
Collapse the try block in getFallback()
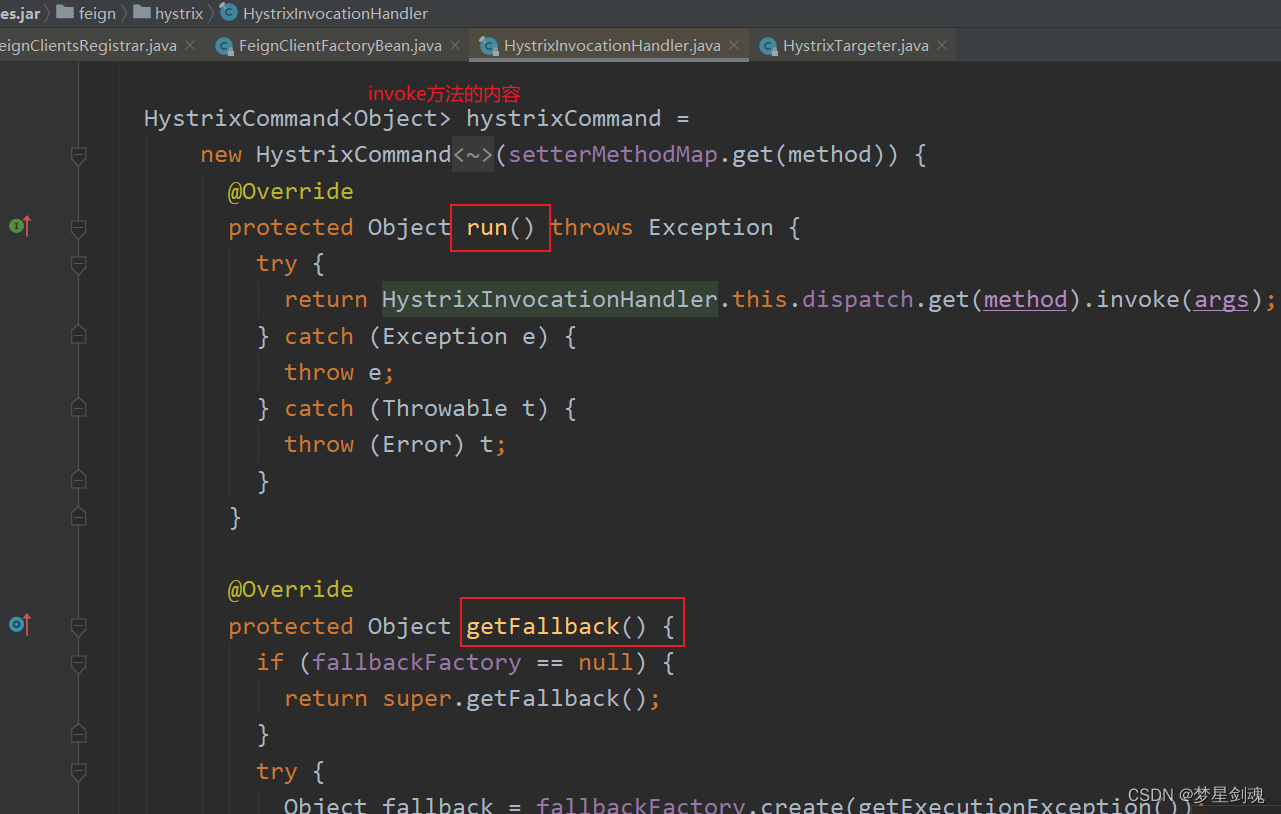(x=79, y=771)
